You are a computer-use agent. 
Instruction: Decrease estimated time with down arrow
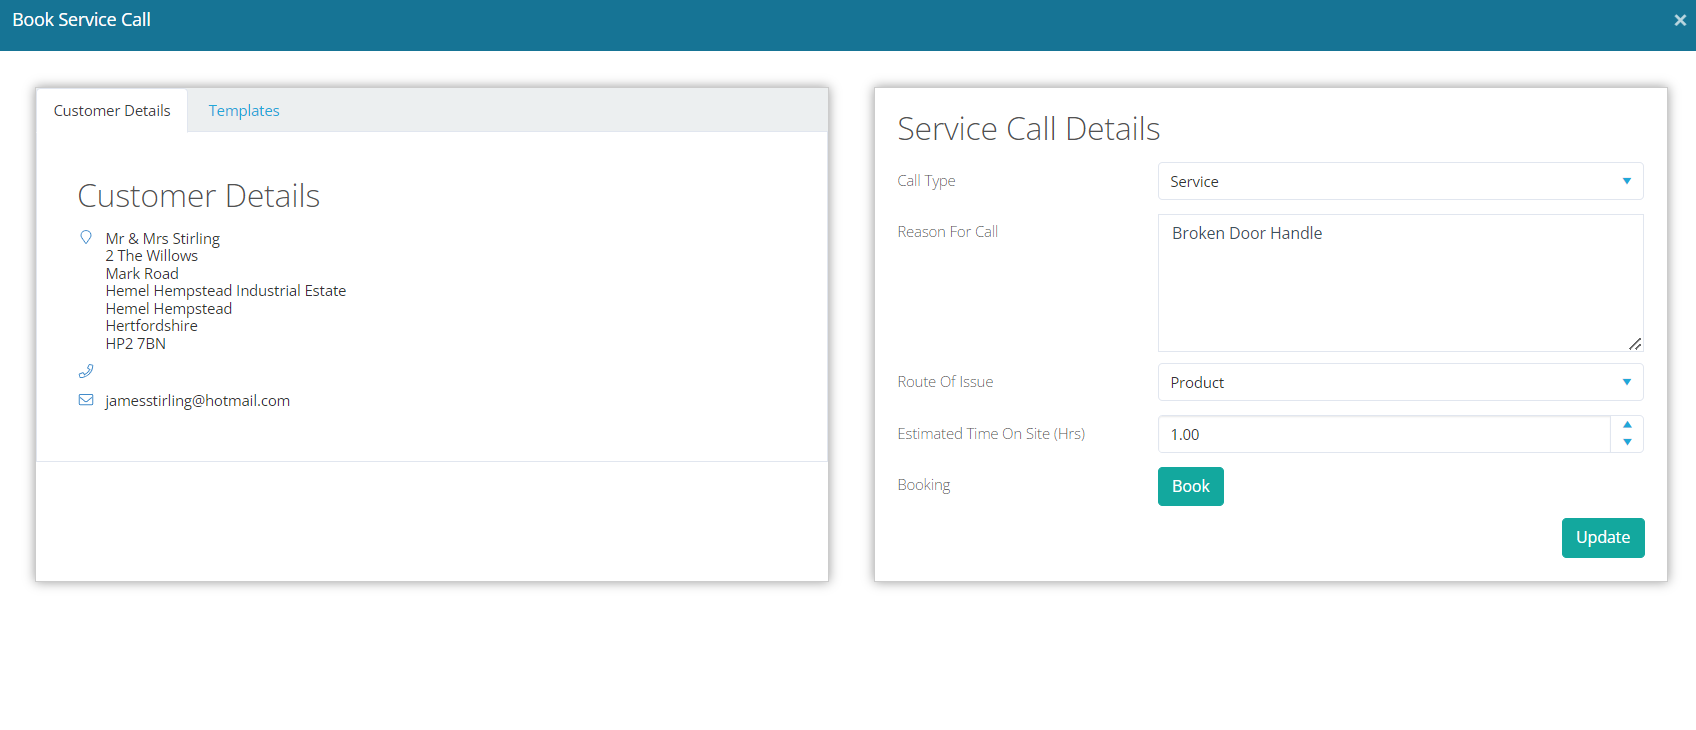coord(1627,442)
